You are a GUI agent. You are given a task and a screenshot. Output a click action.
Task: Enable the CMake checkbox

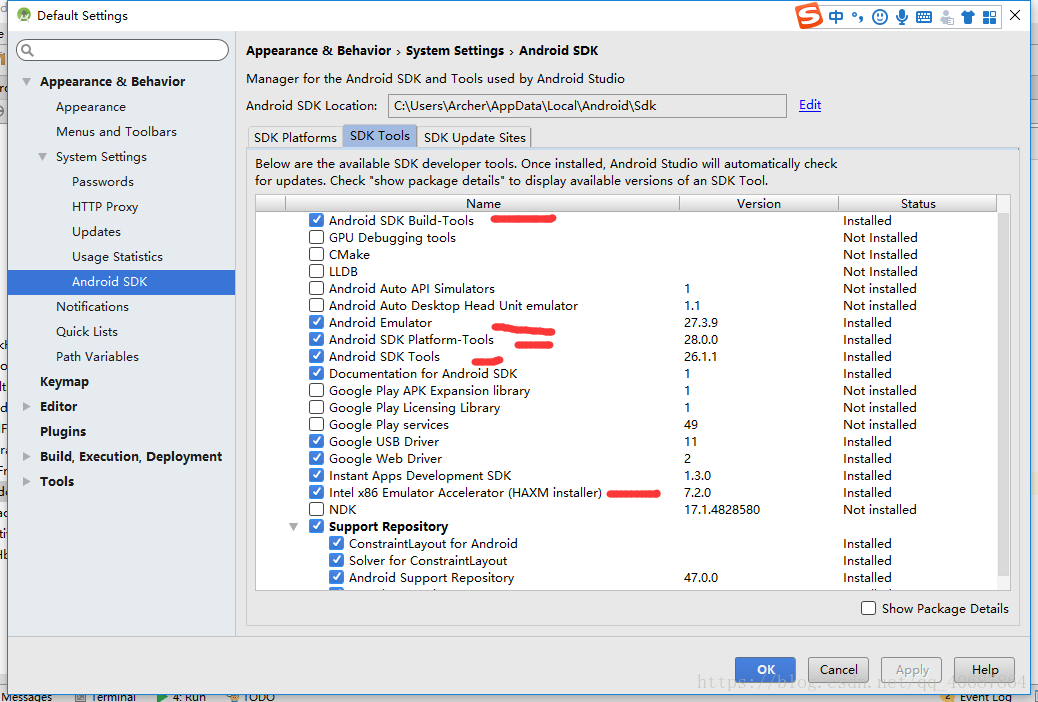pos(316,254)
